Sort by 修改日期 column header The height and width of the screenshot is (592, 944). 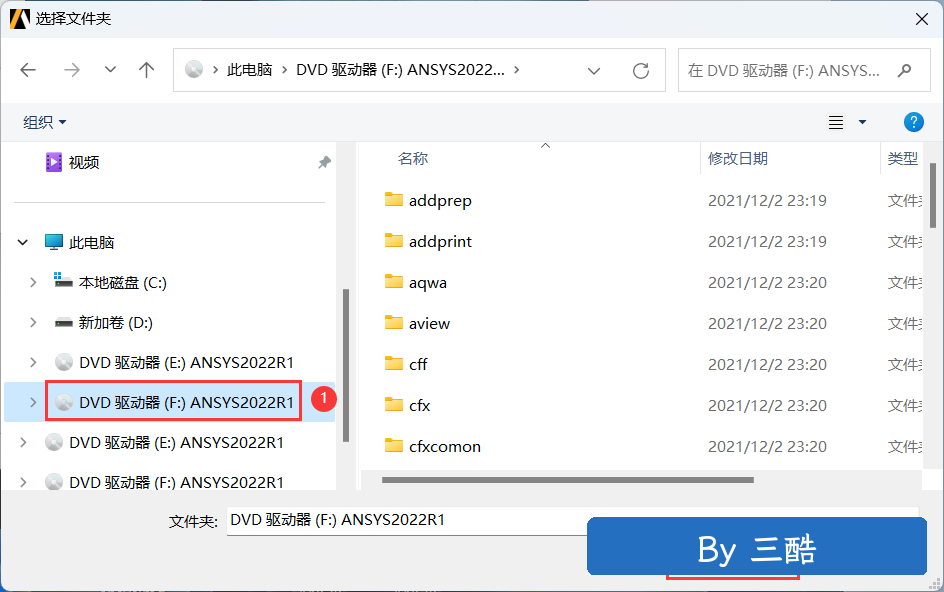(x=738, y=158)
